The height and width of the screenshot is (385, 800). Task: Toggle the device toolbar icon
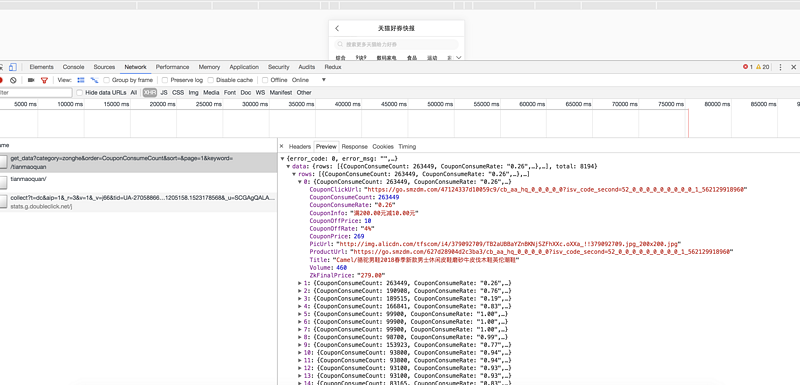click(13, 67)
